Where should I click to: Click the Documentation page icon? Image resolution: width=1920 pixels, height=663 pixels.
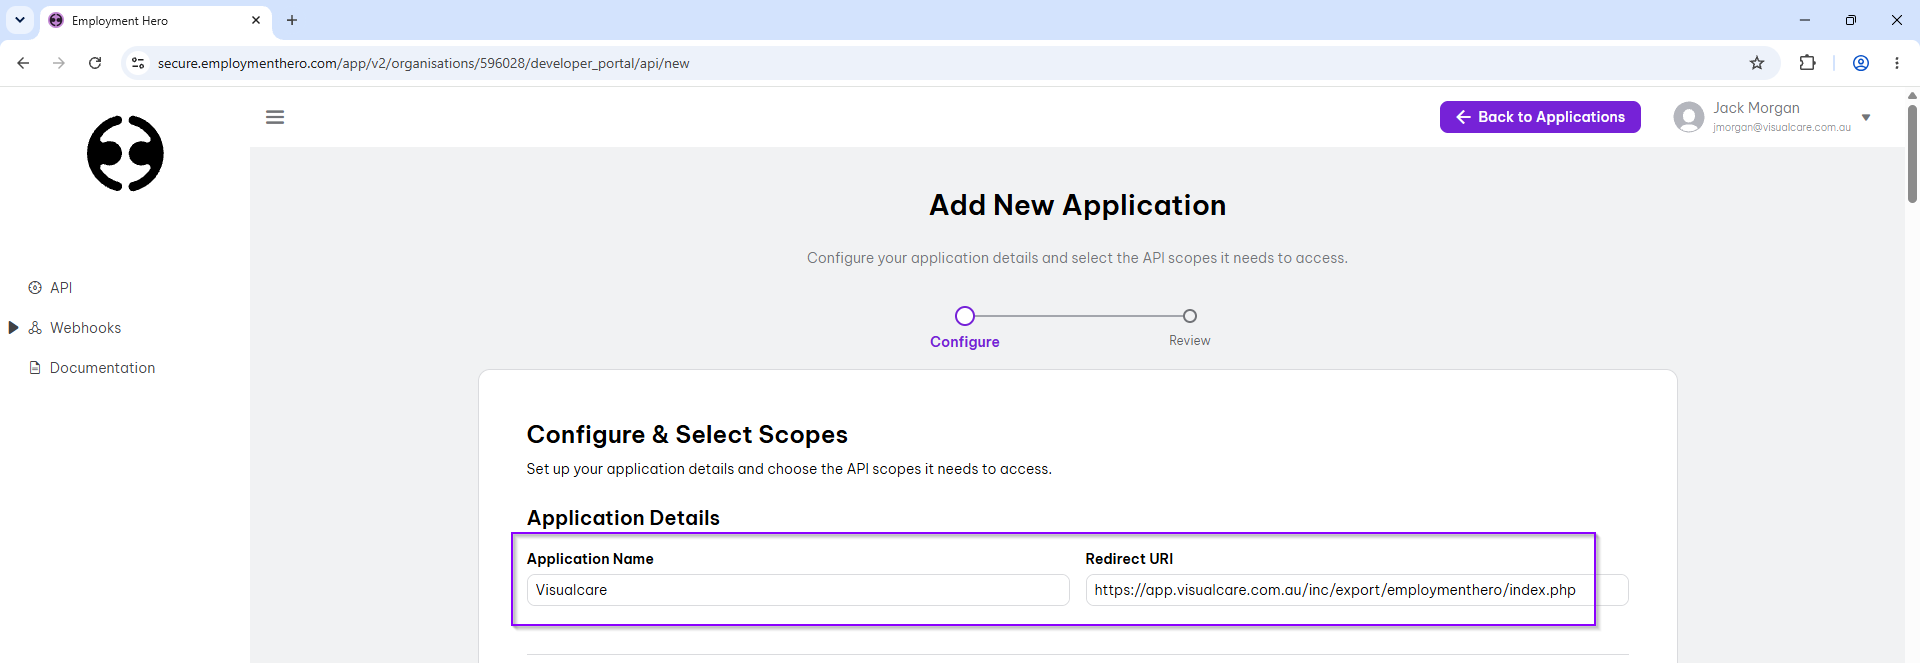(35, 368)
